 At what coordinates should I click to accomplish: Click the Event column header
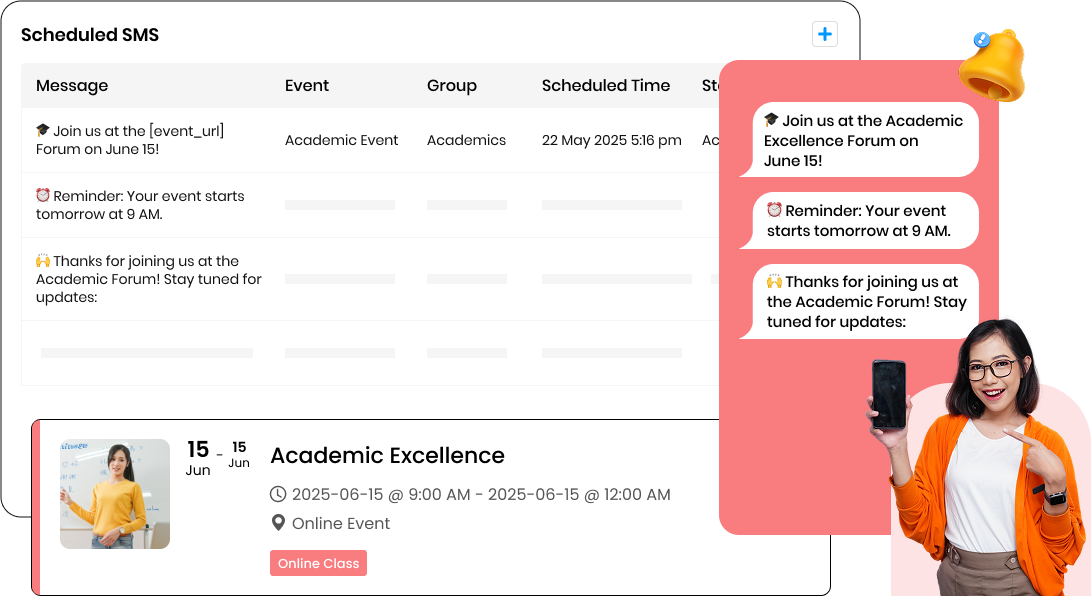tap(306, 85)
